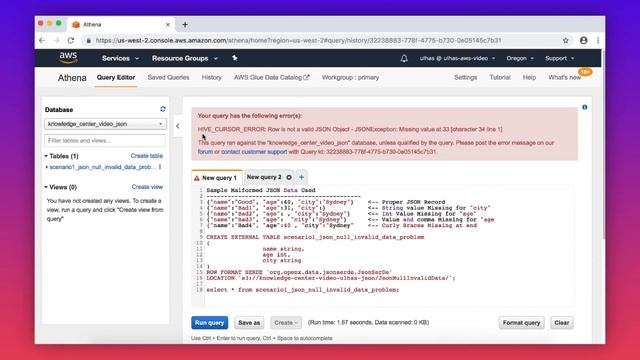This screenshot has width=640, height=360.
Task: Open the contact customer support link
Action: 254,152
